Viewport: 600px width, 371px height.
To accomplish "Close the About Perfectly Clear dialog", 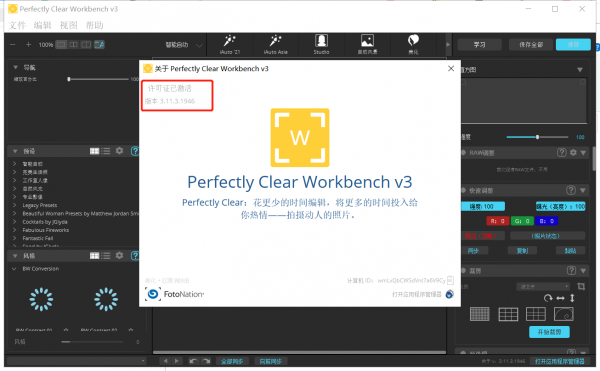I will pos(451,68).
